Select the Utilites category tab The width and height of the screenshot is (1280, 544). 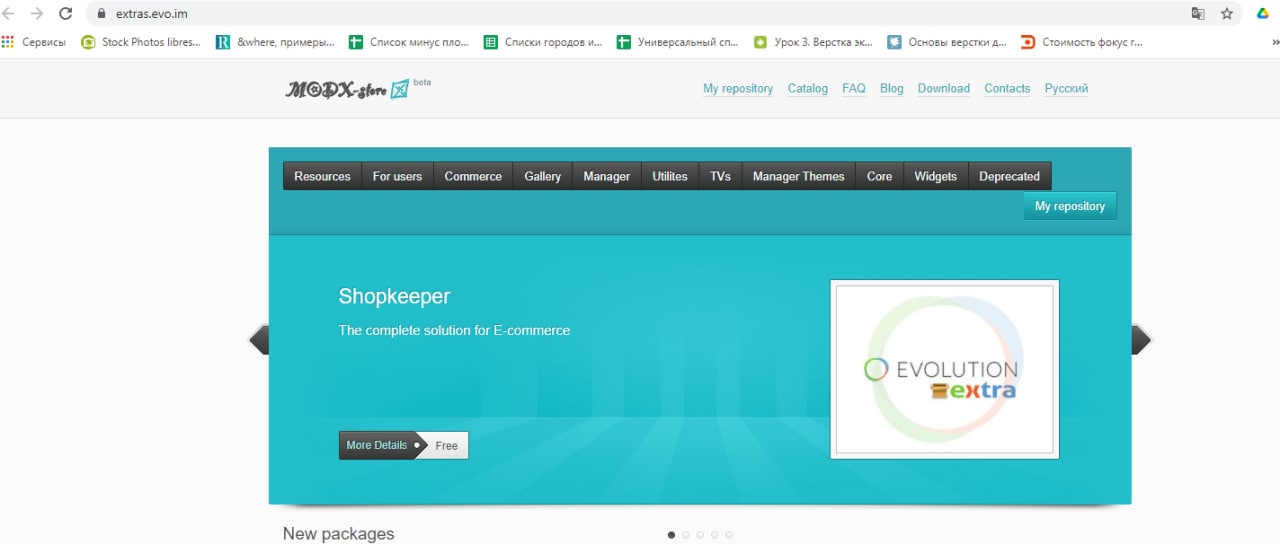(670, 176)
